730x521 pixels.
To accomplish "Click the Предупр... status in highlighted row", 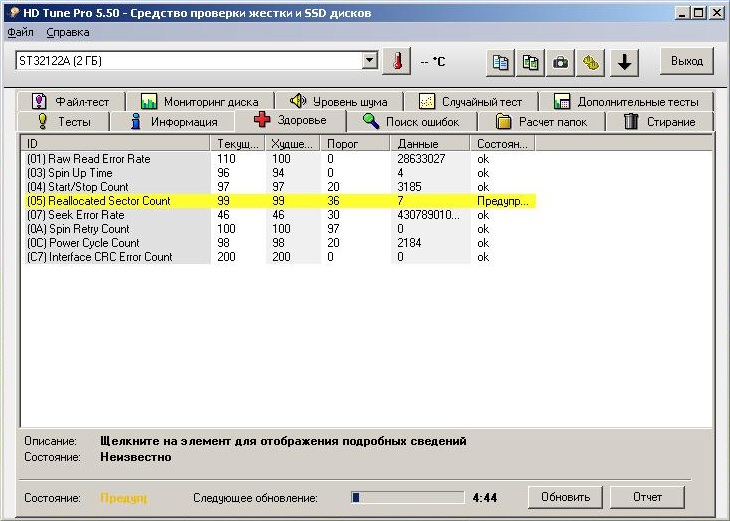I will coord(503,201).
